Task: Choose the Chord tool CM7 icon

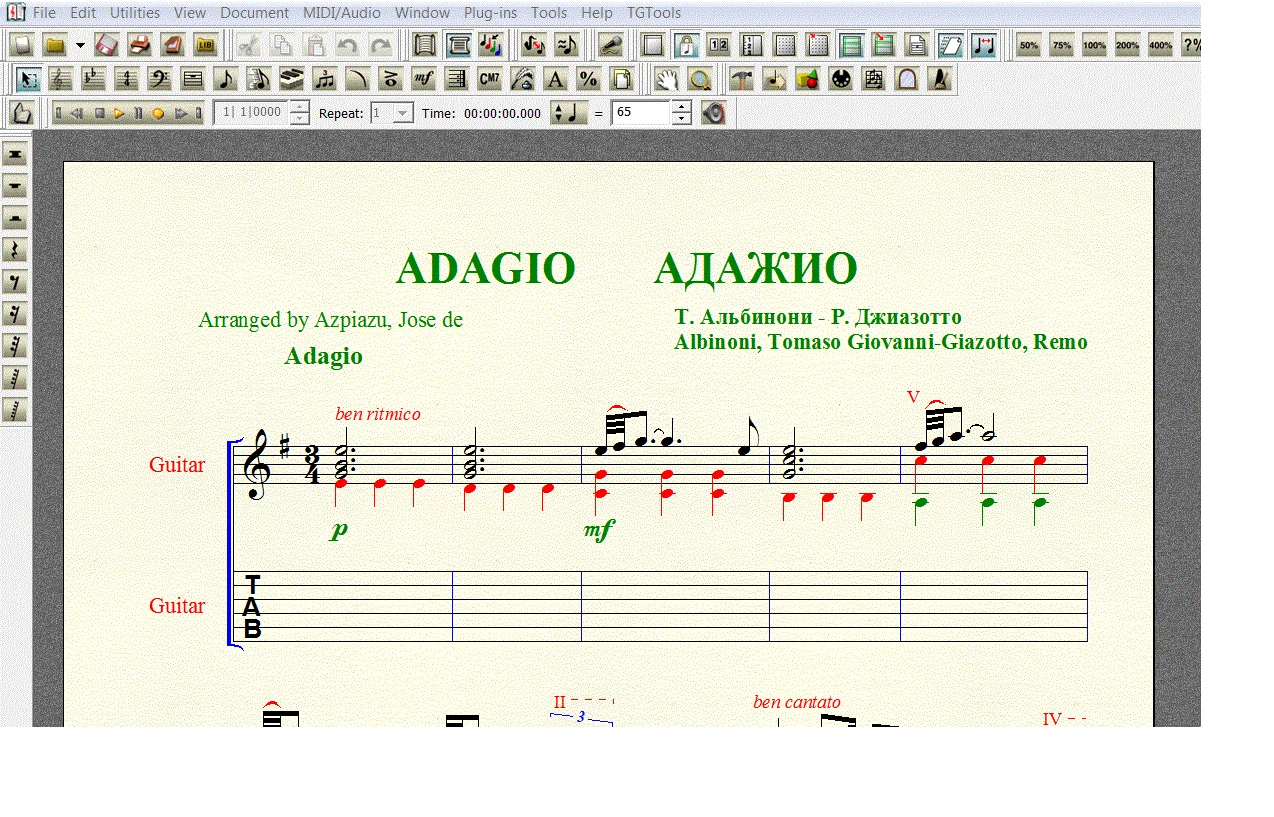Action: coord(489,79)
